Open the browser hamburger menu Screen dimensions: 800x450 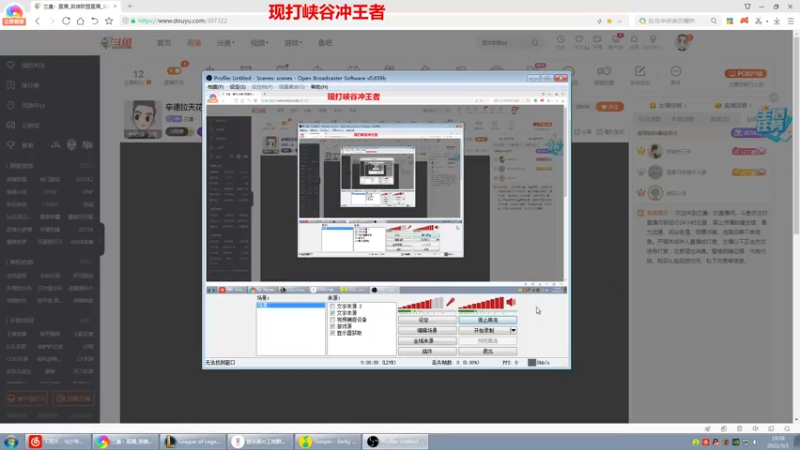[790, 21]
